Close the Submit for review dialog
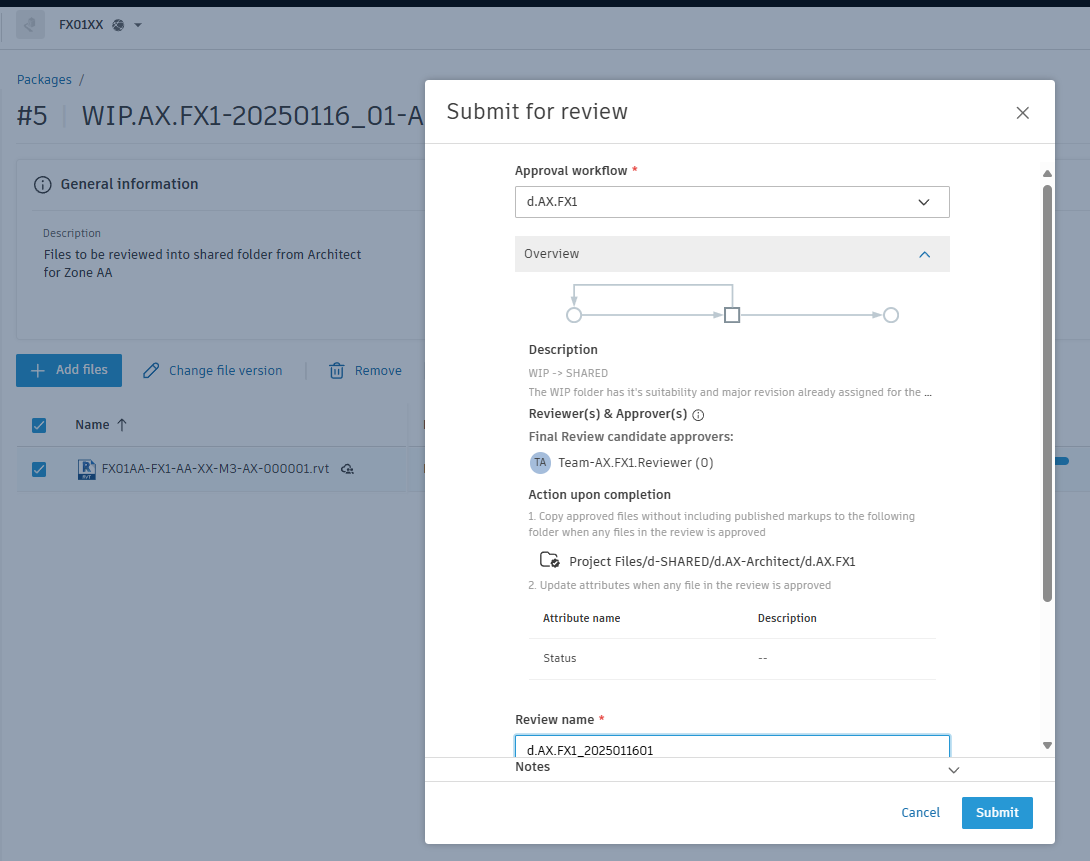This screenshot has width=1090, height=861. point(1022,113)
